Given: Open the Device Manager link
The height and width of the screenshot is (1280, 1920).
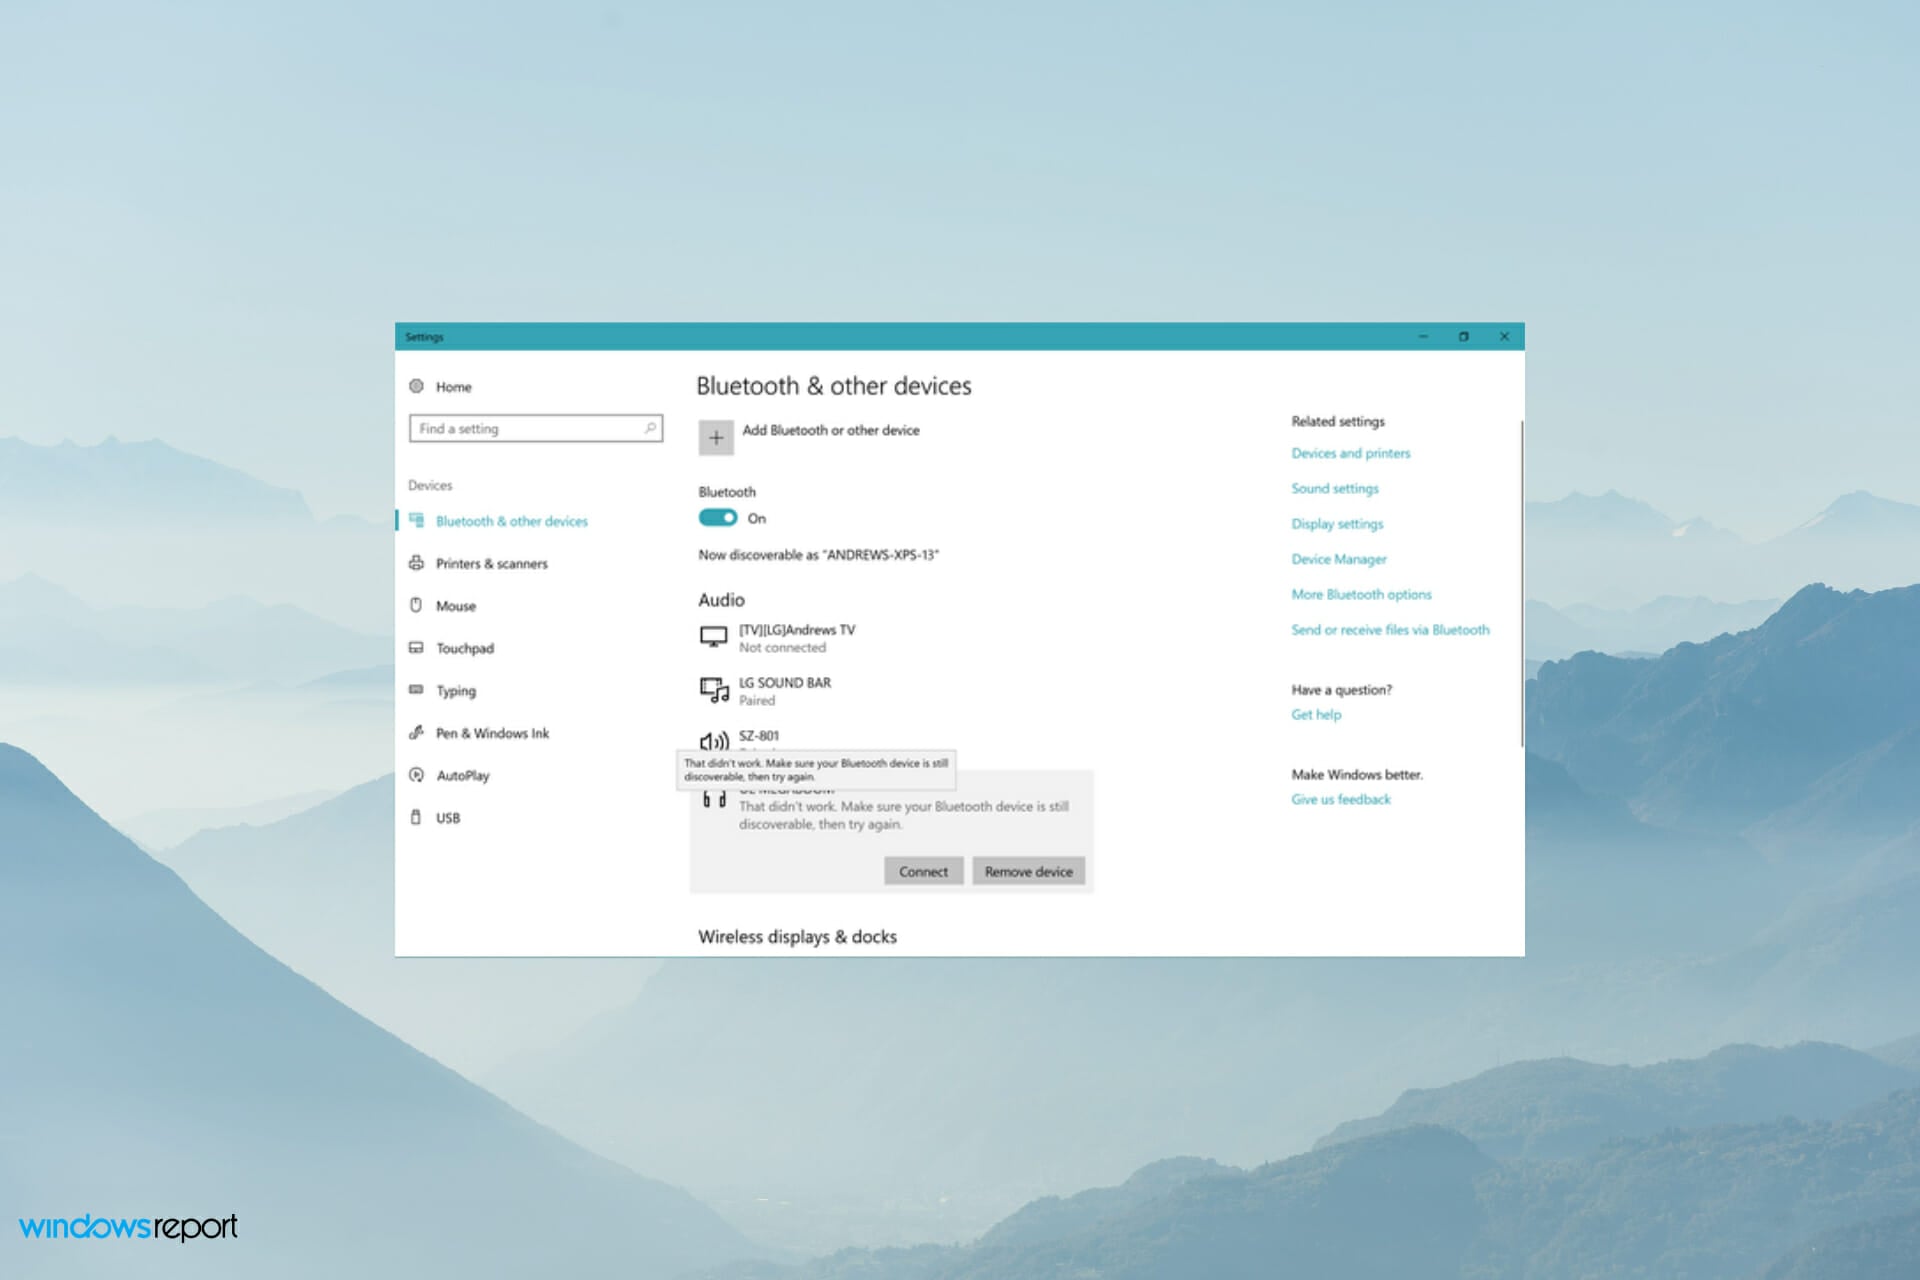Looking at the screenshot, I should point(1338,559).
